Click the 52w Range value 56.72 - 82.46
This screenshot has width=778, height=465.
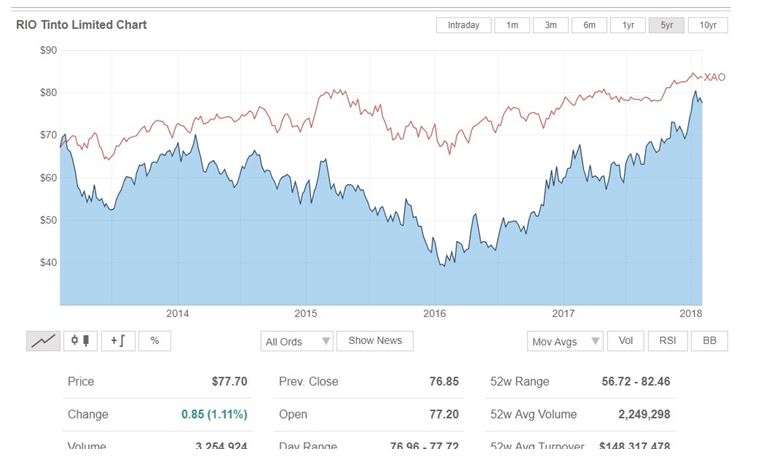[636, 382]
